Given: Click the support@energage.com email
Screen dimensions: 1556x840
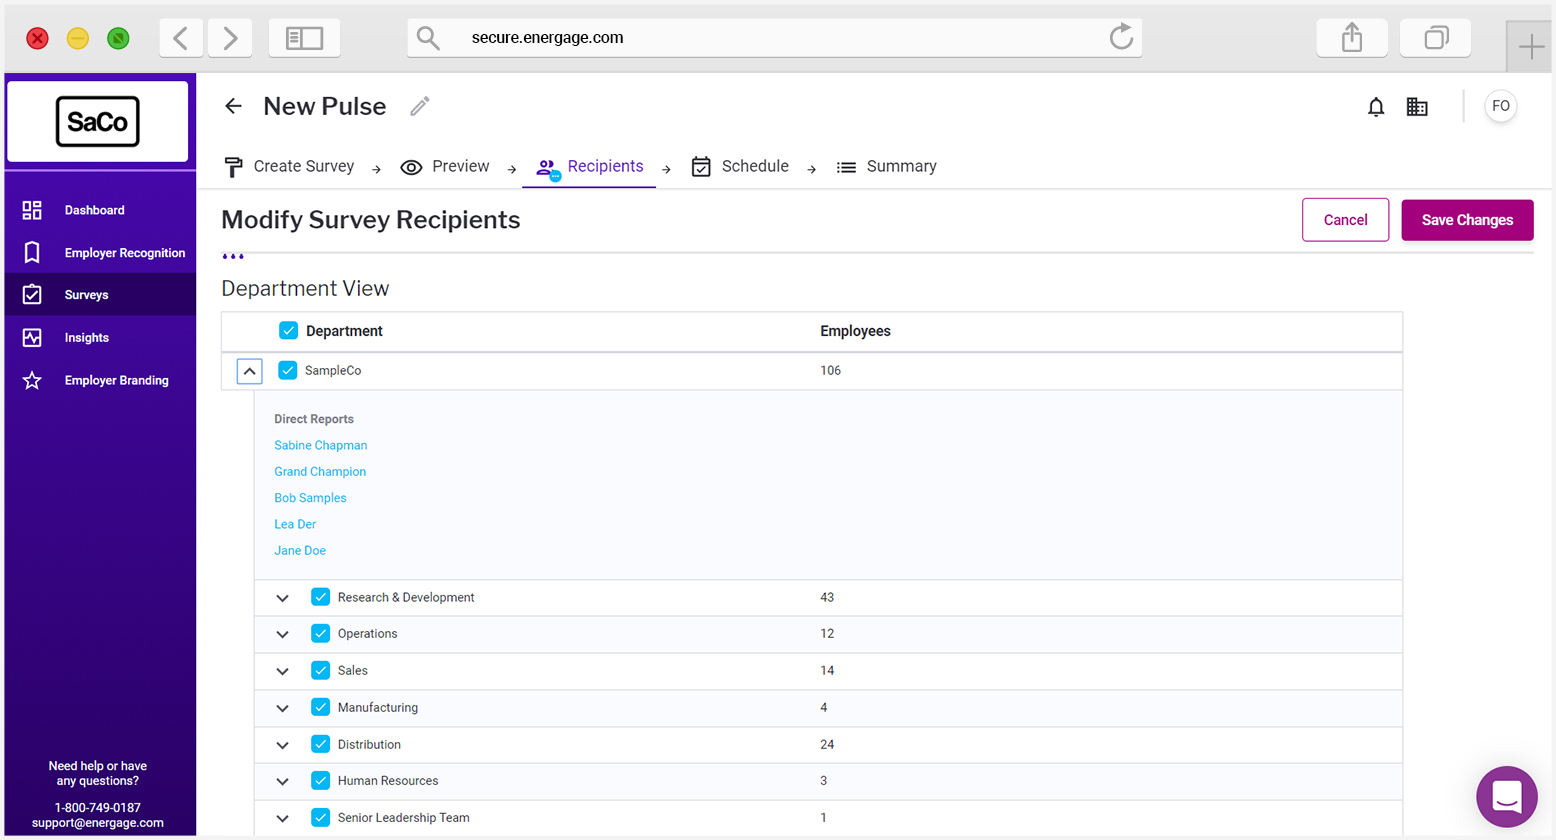Looking at the screenshot, I should (97, 823).
